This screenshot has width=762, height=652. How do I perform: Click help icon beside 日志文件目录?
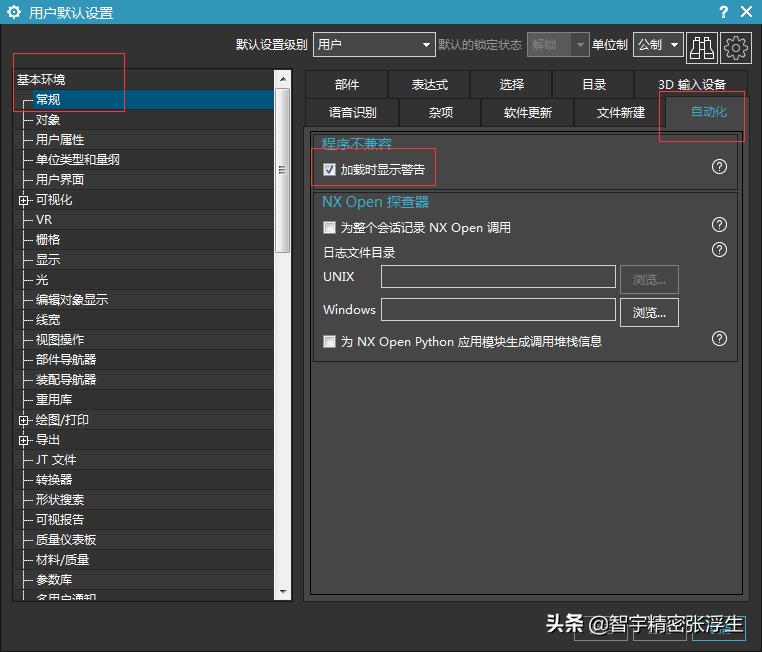(719, 250)
